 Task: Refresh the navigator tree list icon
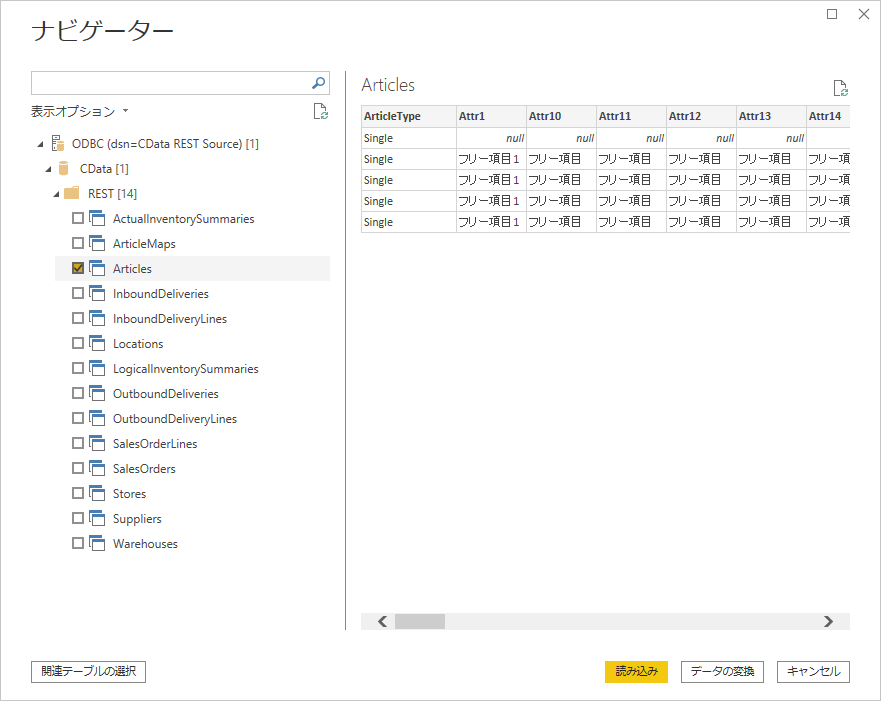click(x=320, y=111)
